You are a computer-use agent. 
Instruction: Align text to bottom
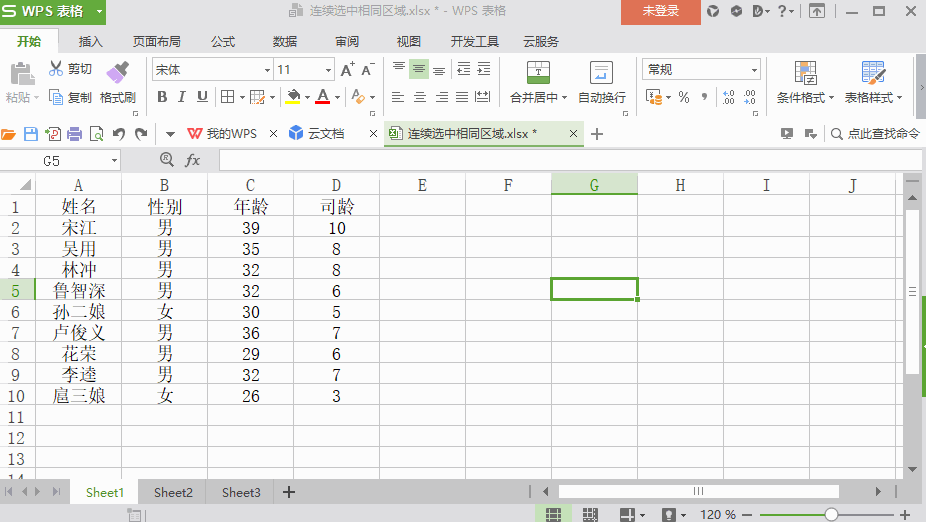coord(439,70)
